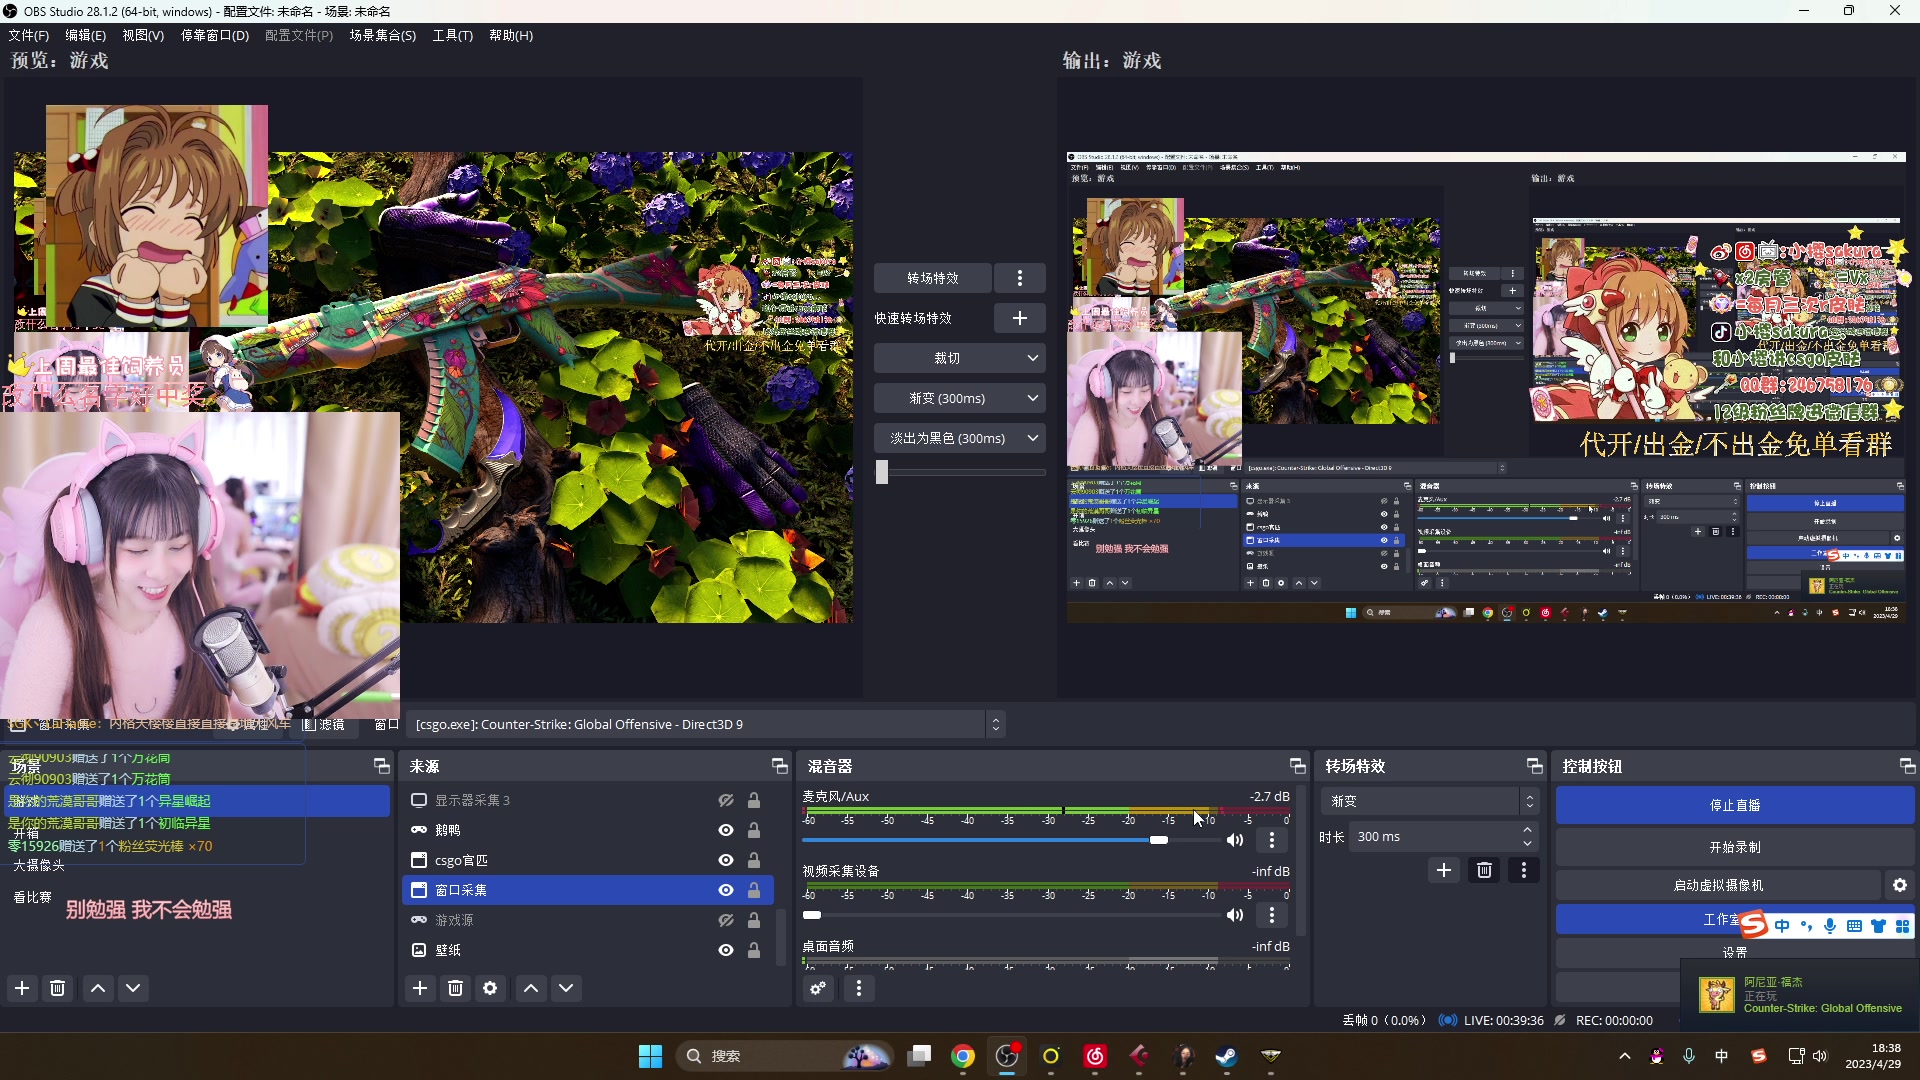
Task: Hide the 窗口采集 source
Action: (x=726, y=890)
